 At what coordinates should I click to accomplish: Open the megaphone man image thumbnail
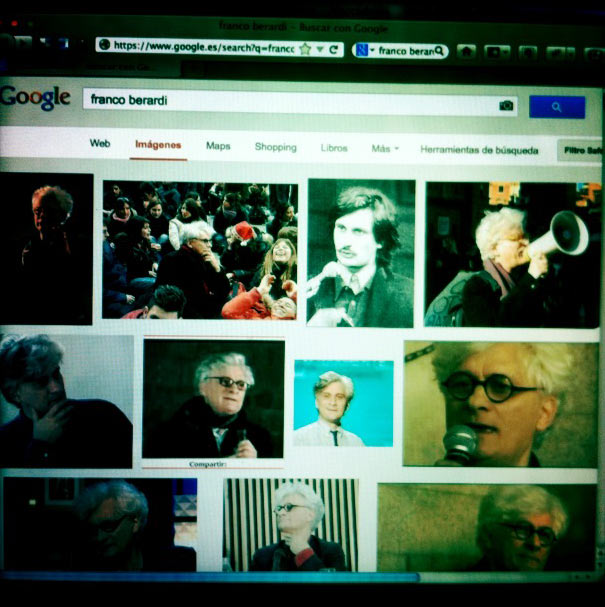coord(510,254)
